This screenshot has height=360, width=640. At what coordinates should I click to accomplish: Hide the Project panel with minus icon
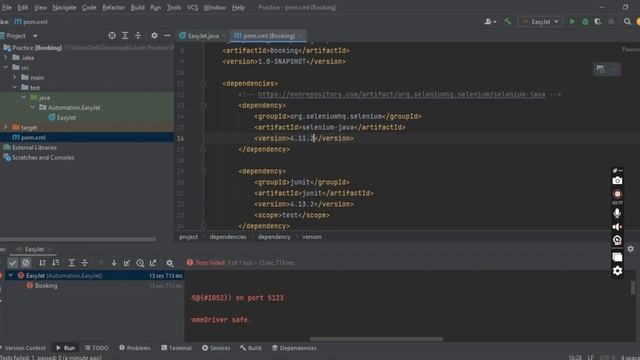[x=167, y=36]
